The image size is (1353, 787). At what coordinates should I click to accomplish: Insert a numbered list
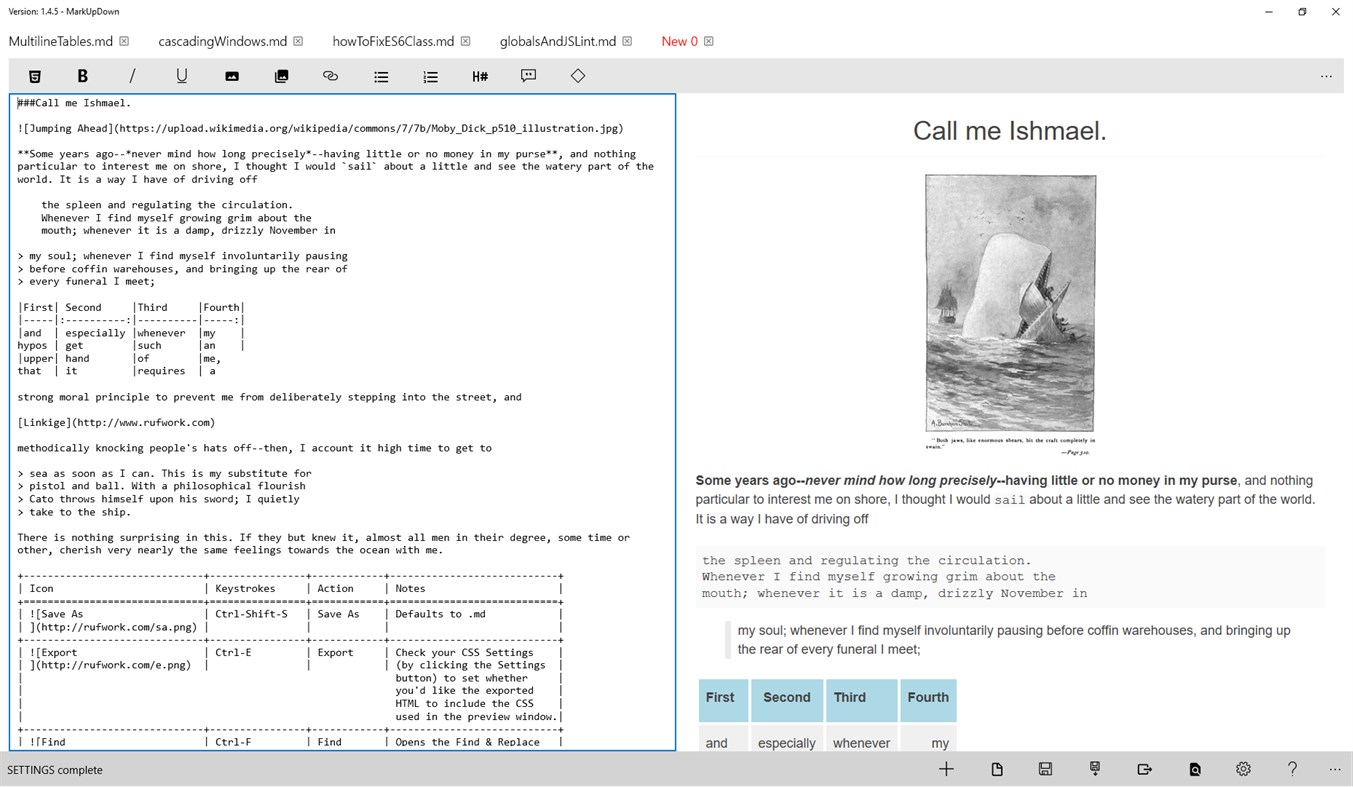430,75
